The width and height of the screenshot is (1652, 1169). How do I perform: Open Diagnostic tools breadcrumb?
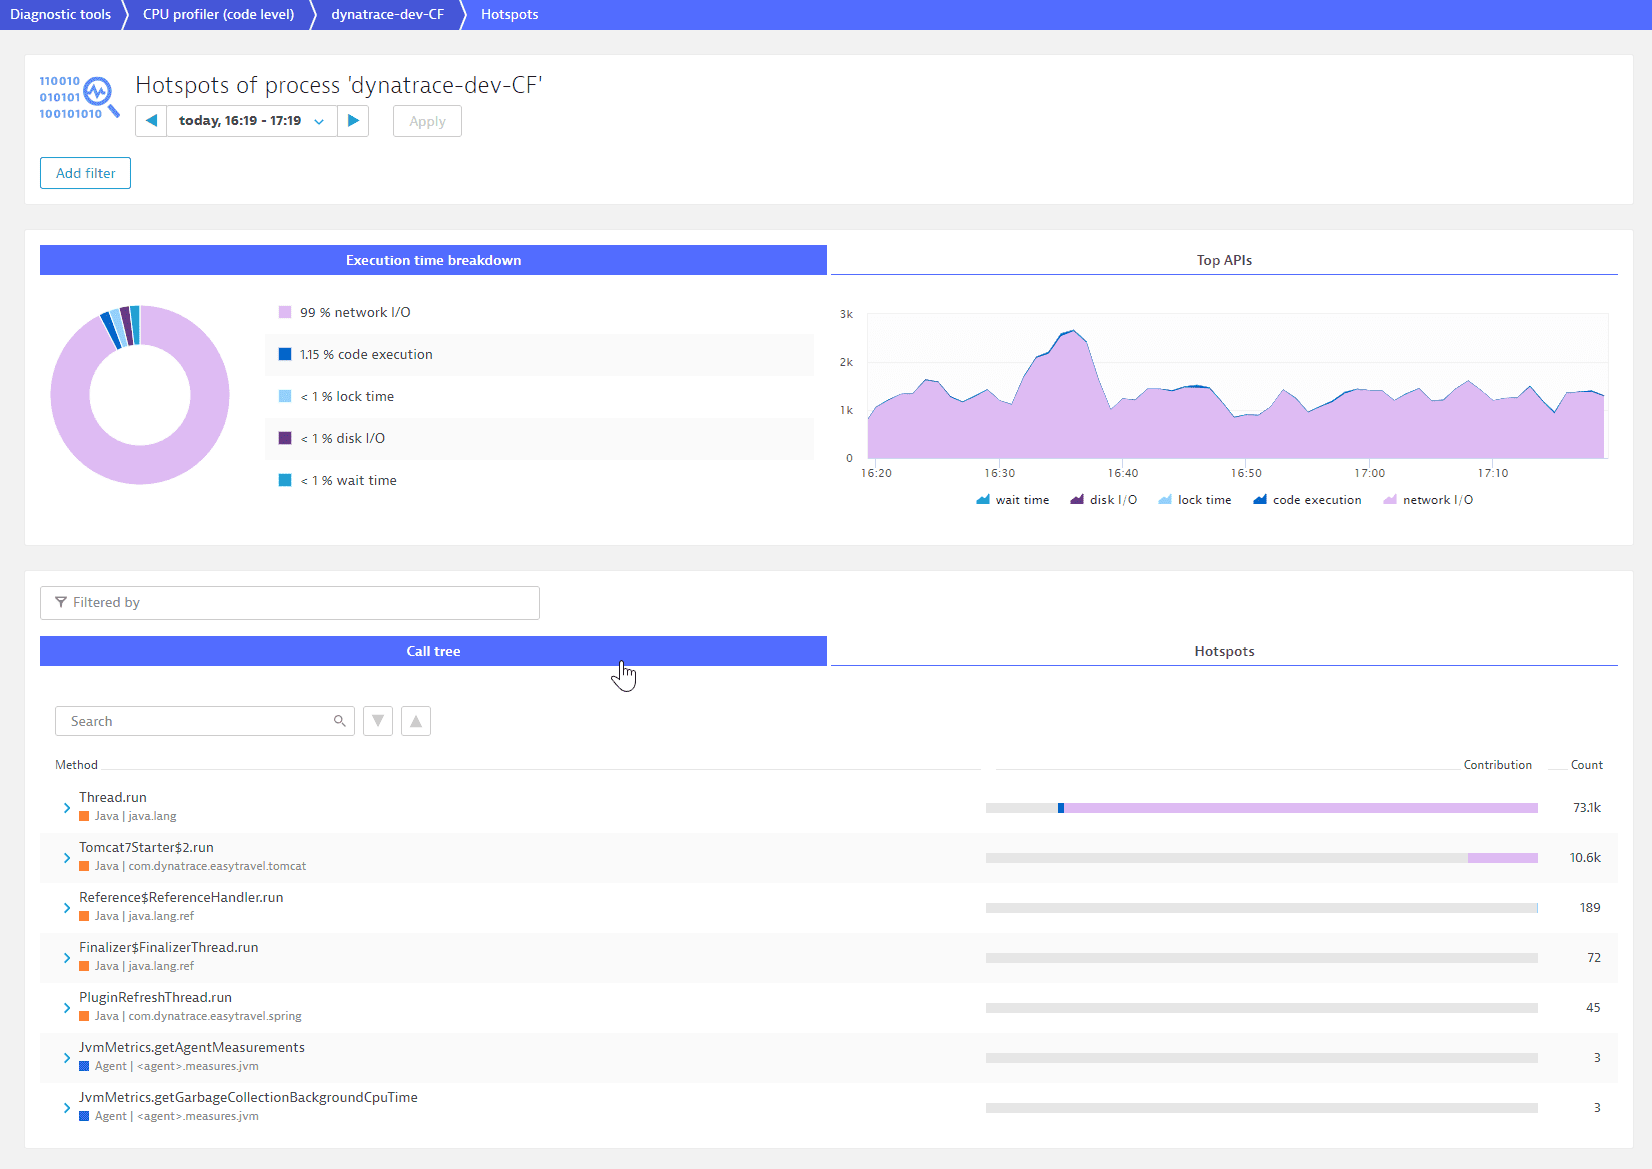coord(61,14)
